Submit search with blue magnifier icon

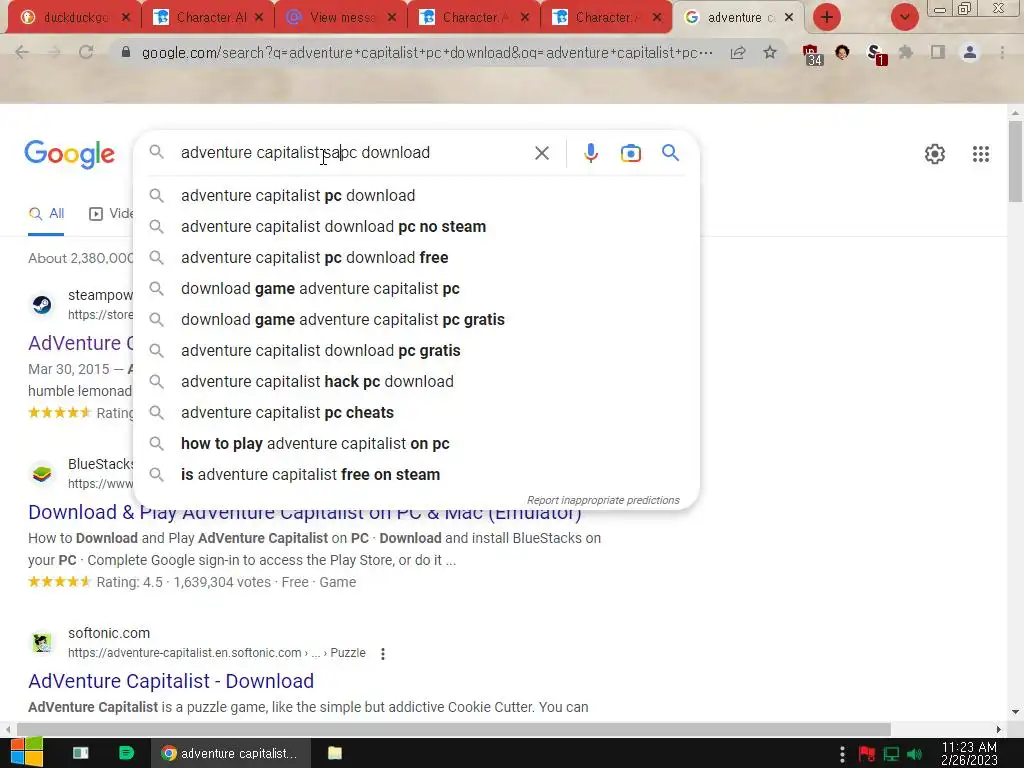670,153
